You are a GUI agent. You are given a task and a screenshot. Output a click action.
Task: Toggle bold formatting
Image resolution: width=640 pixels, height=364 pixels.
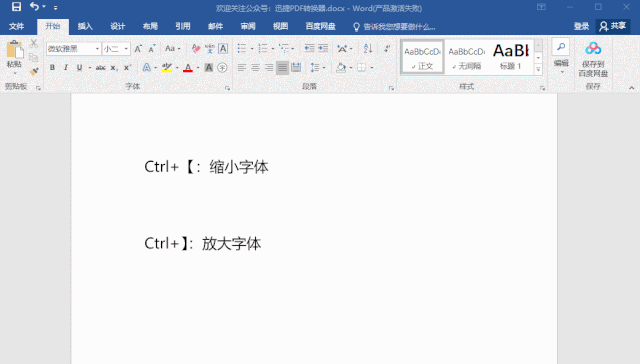[52, 68]
